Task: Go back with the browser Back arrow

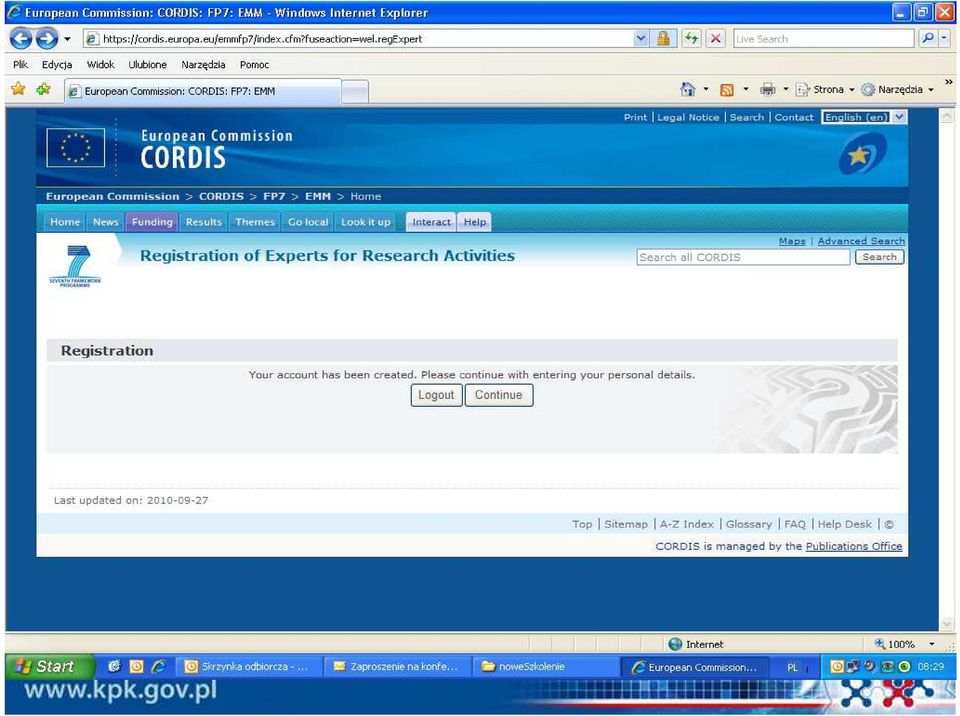Action: click(21, 39)
